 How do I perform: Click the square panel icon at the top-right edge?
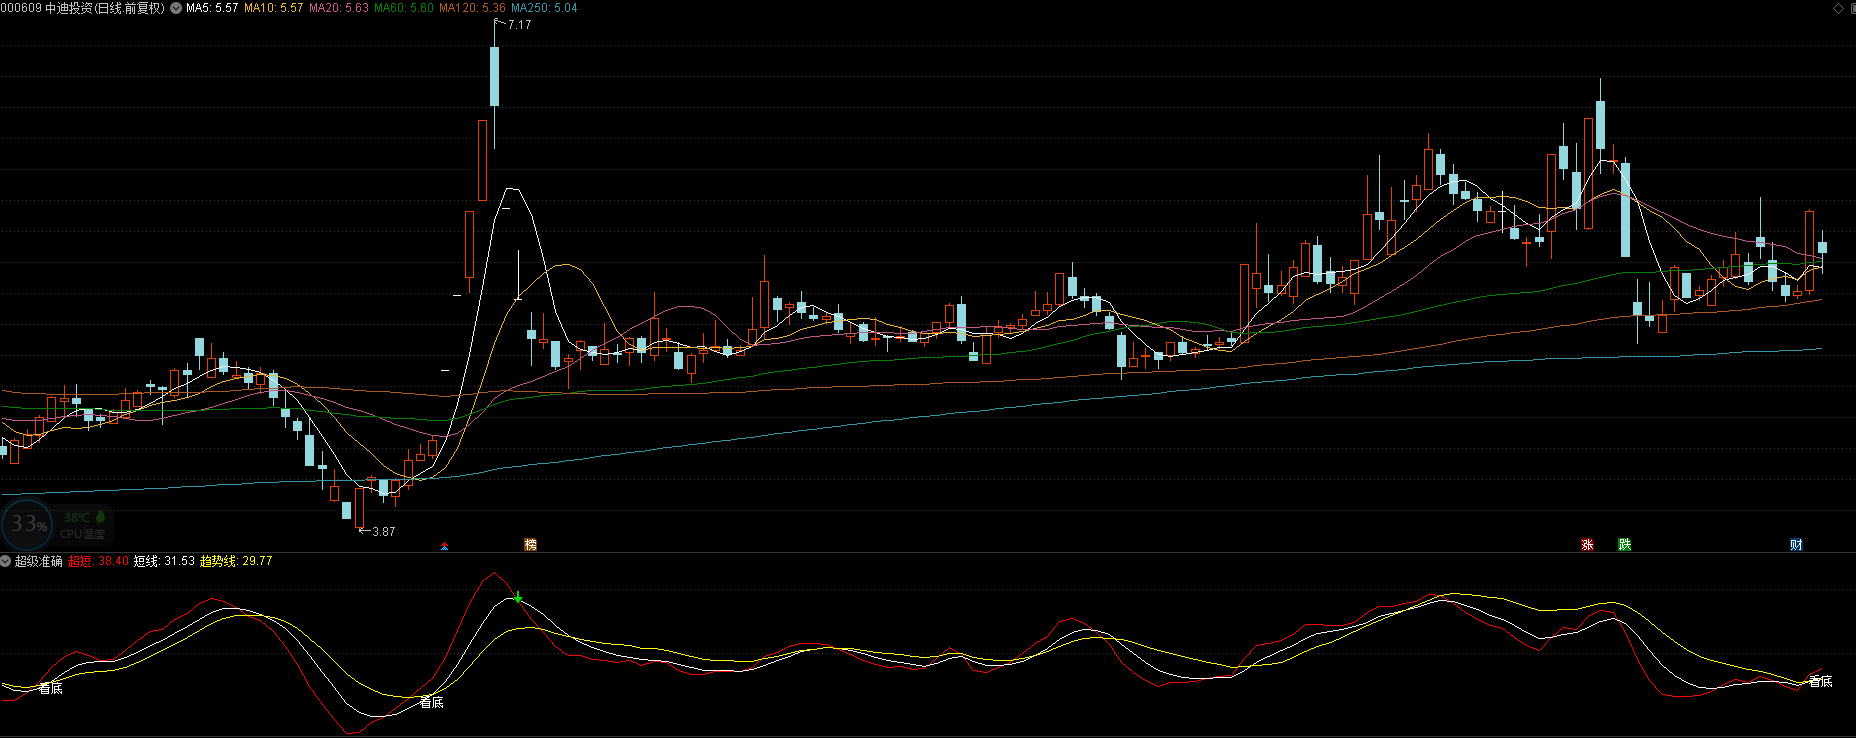[1851, 8]
